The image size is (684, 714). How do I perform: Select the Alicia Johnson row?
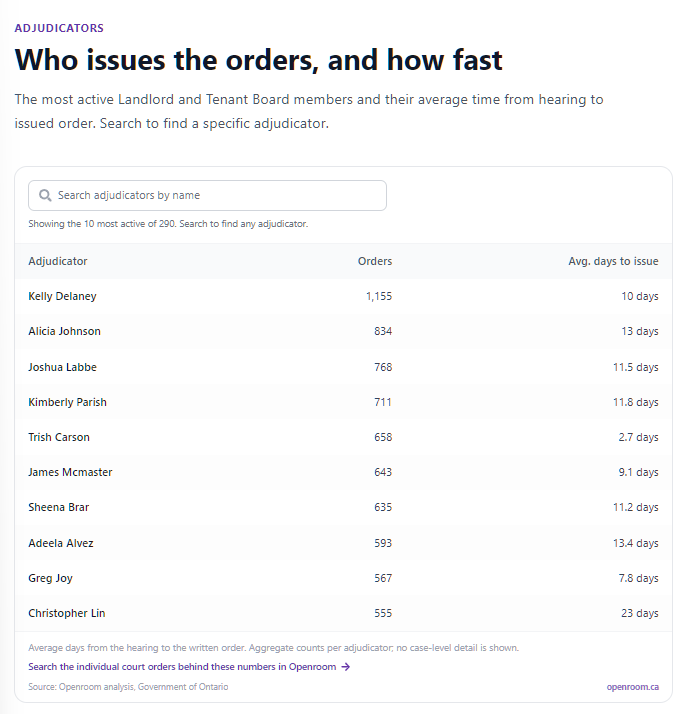pos(343,332)
